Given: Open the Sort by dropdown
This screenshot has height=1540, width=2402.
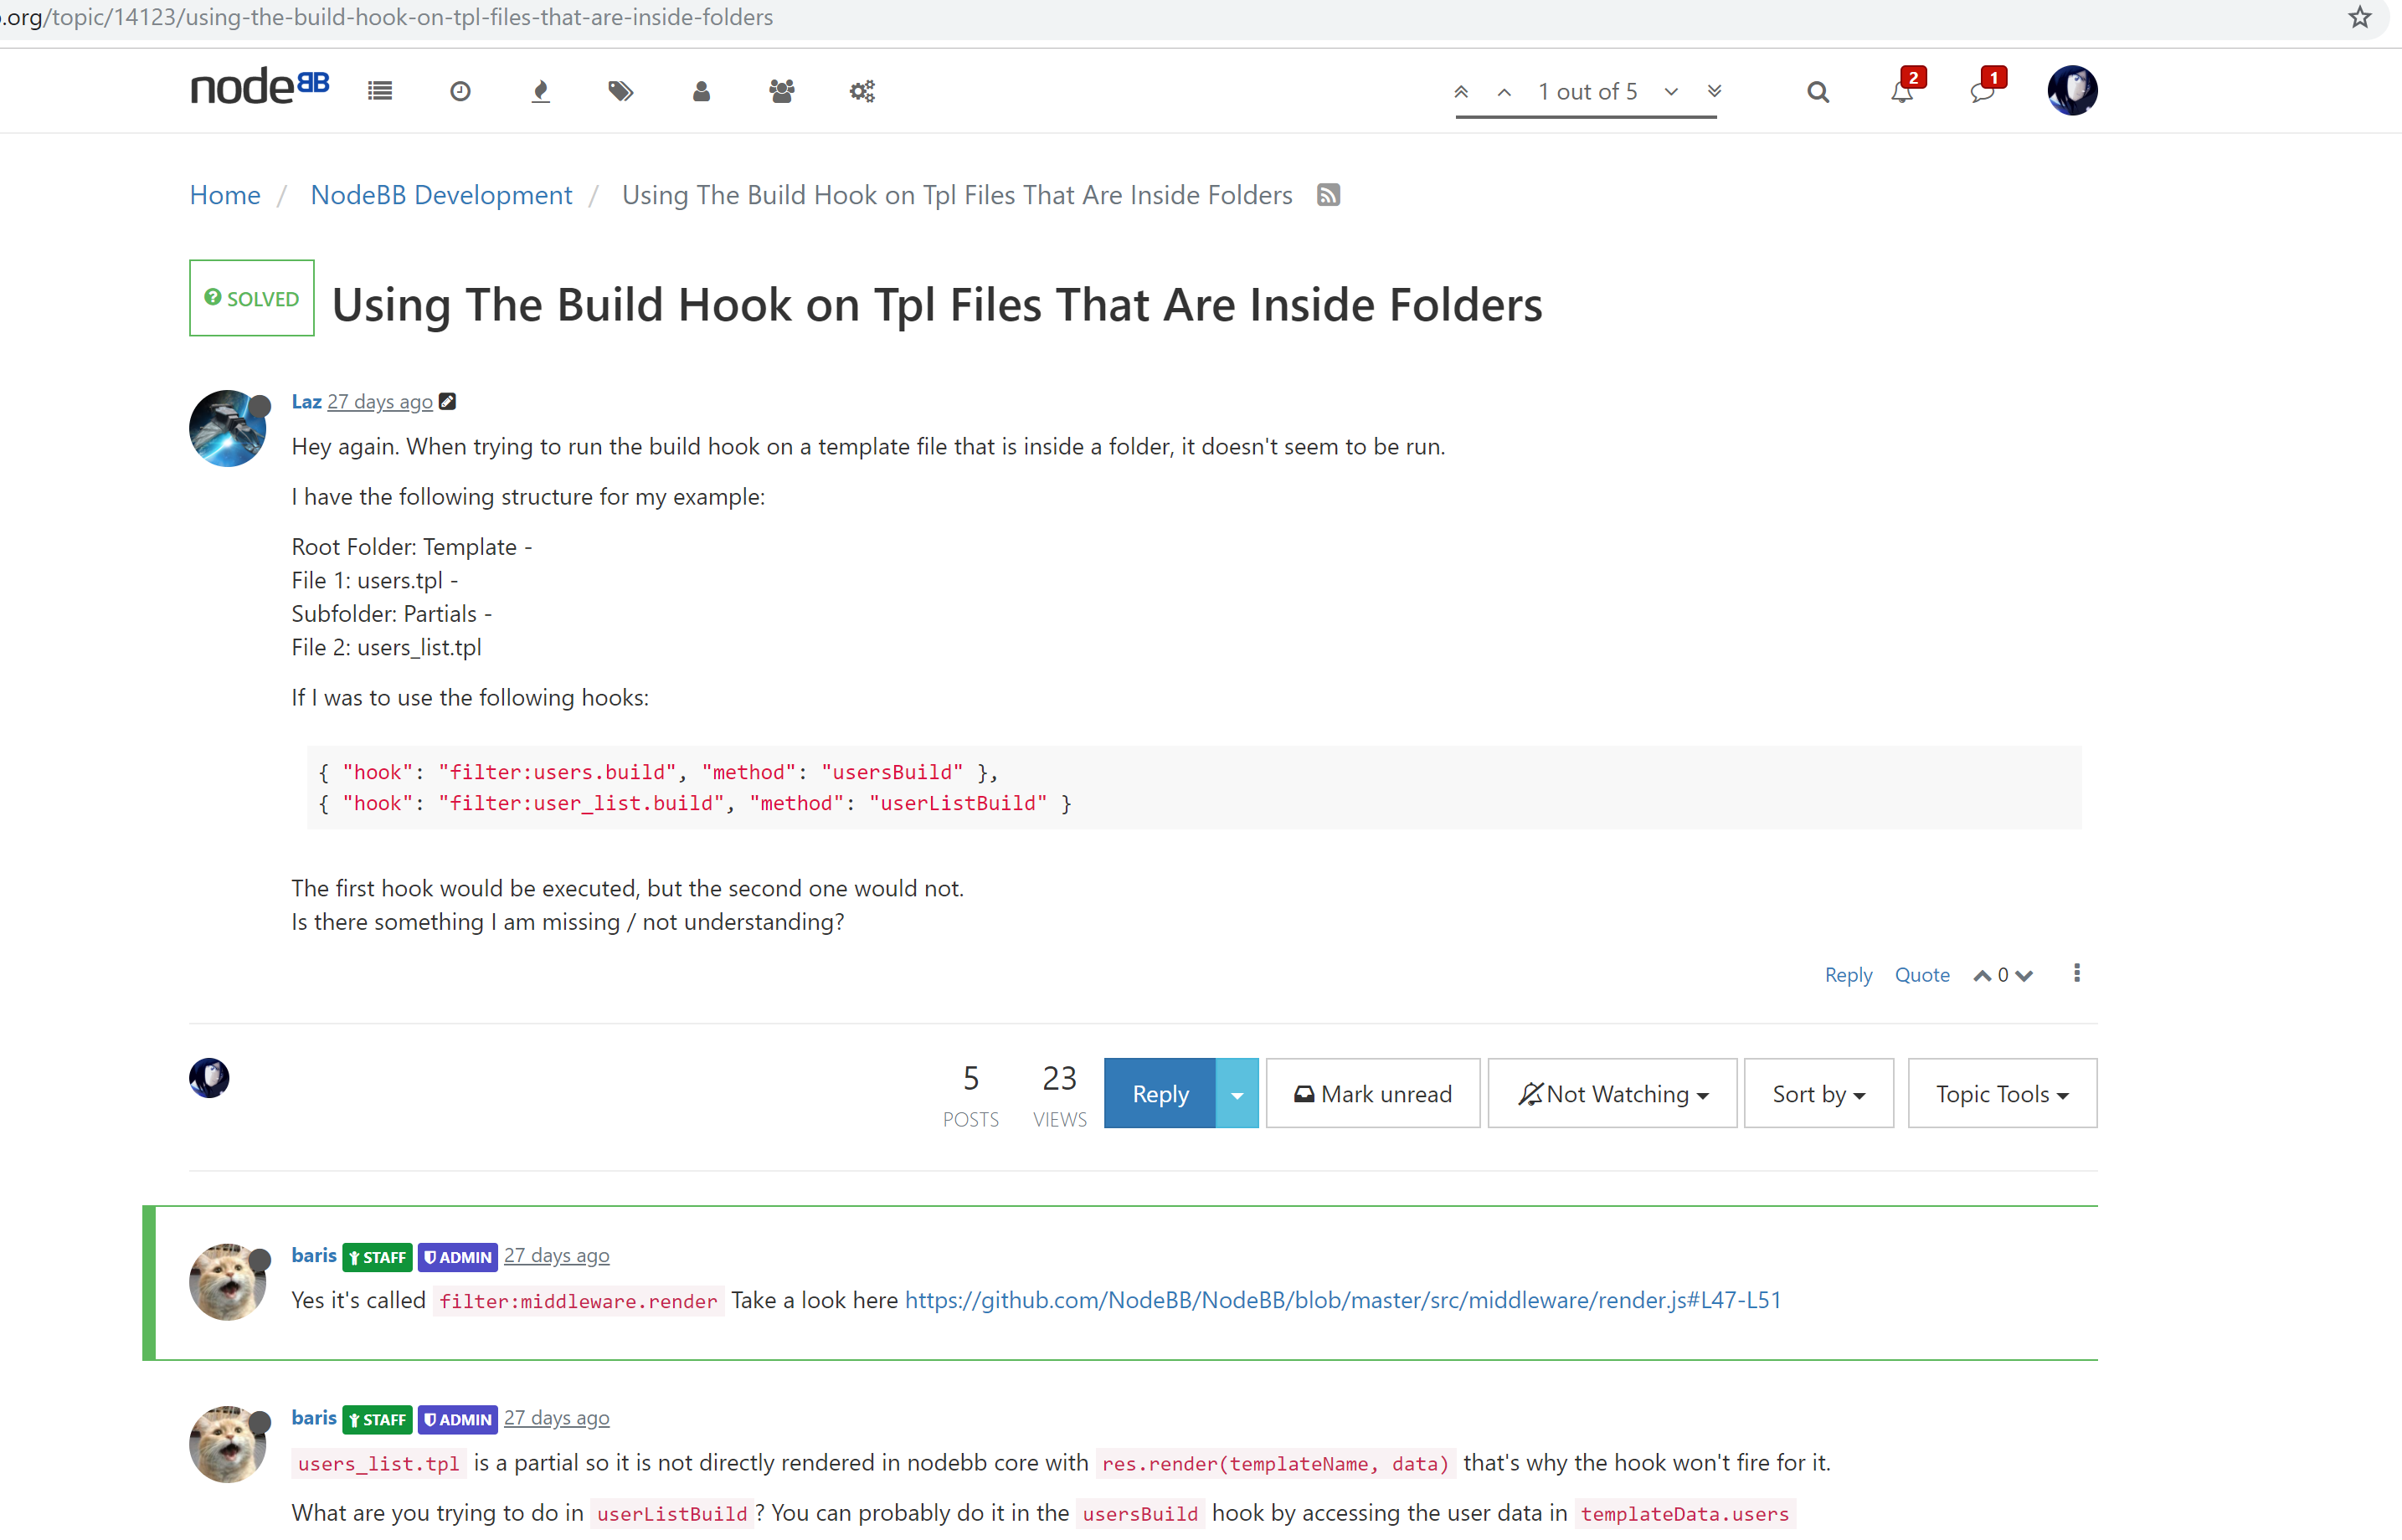Looking at the screenshot, I should pyautogui.click(x=1817, y=1093).
